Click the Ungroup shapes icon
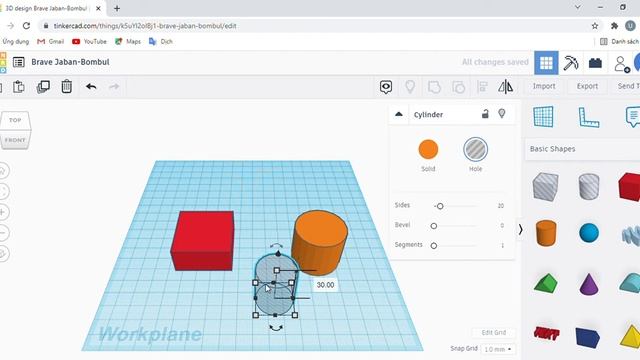Viewport: 640px width, 360px height. pos(458,87)
